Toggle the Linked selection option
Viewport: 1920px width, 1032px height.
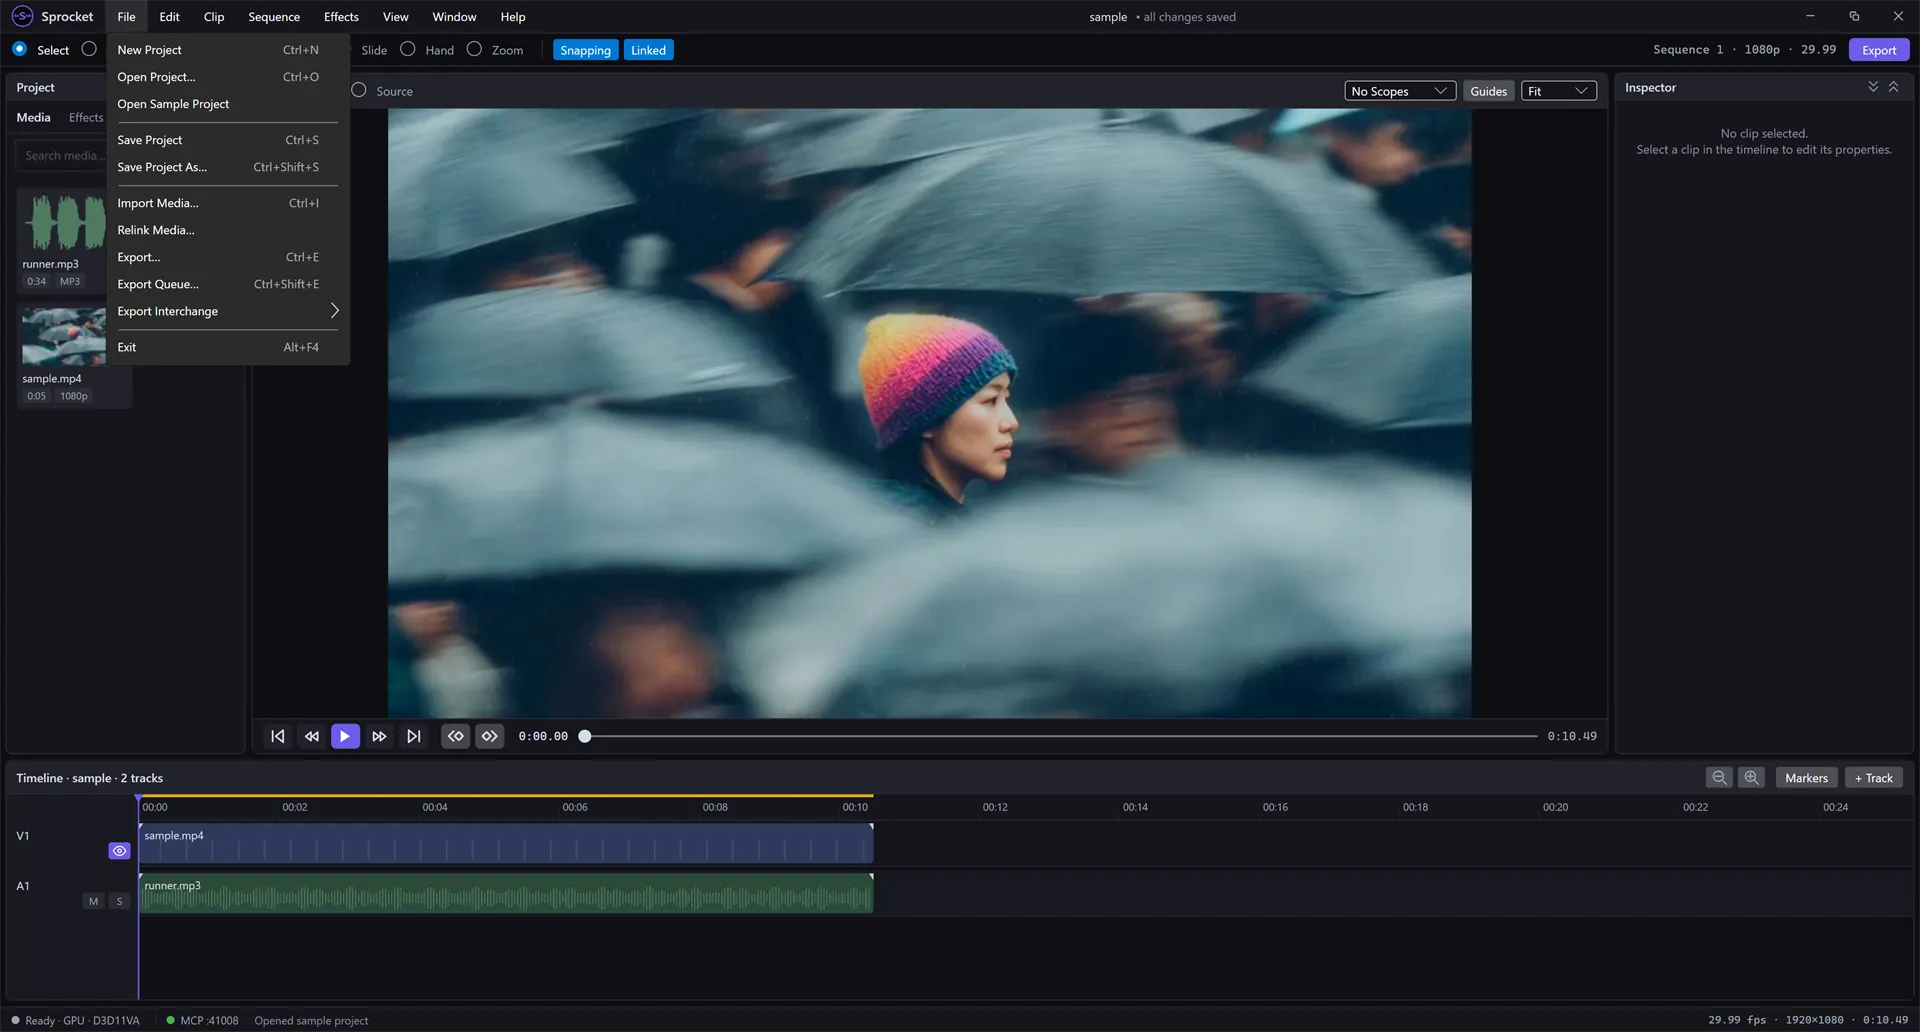(x=648, y=50)
